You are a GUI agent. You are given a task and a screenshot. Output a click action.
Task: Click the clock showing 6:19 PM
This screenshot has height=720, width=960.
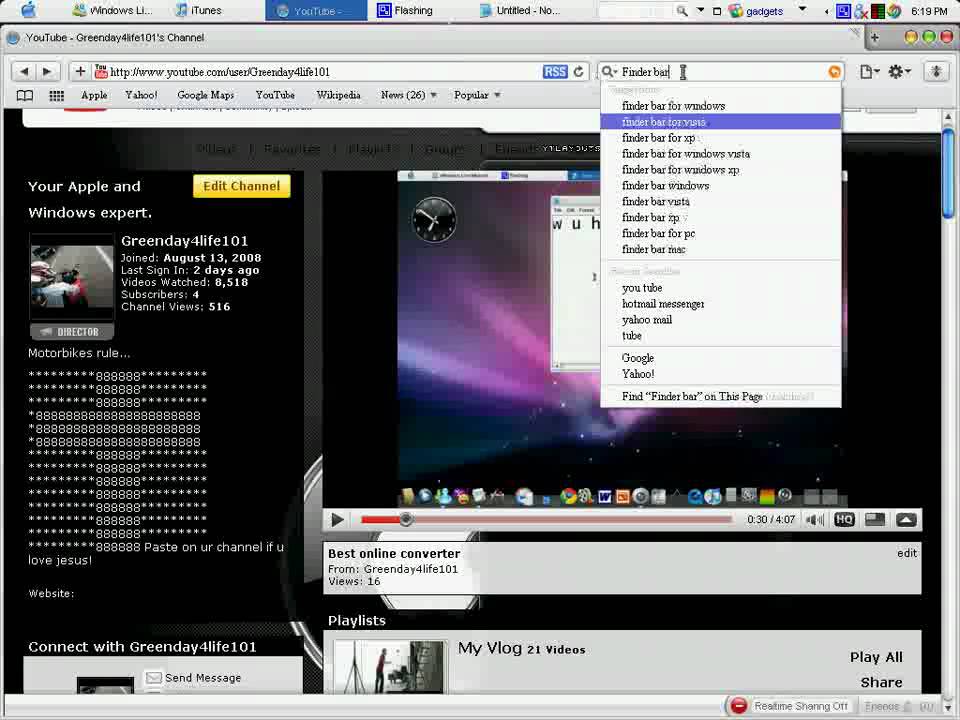929,11
